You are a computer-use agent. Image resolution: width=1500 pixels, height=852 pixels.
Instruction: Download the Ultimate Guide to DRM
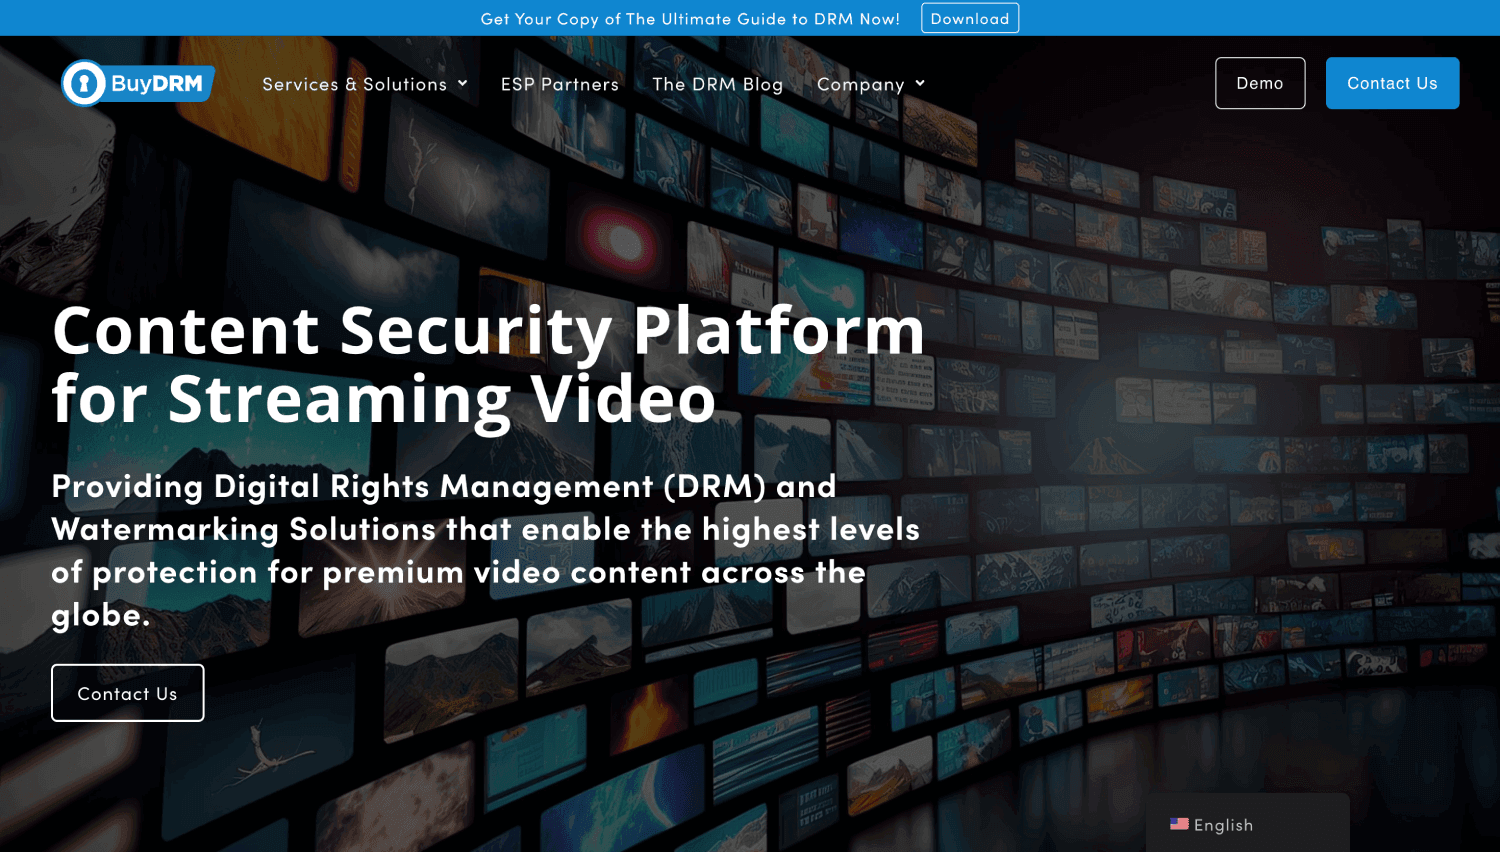[970, 18]
